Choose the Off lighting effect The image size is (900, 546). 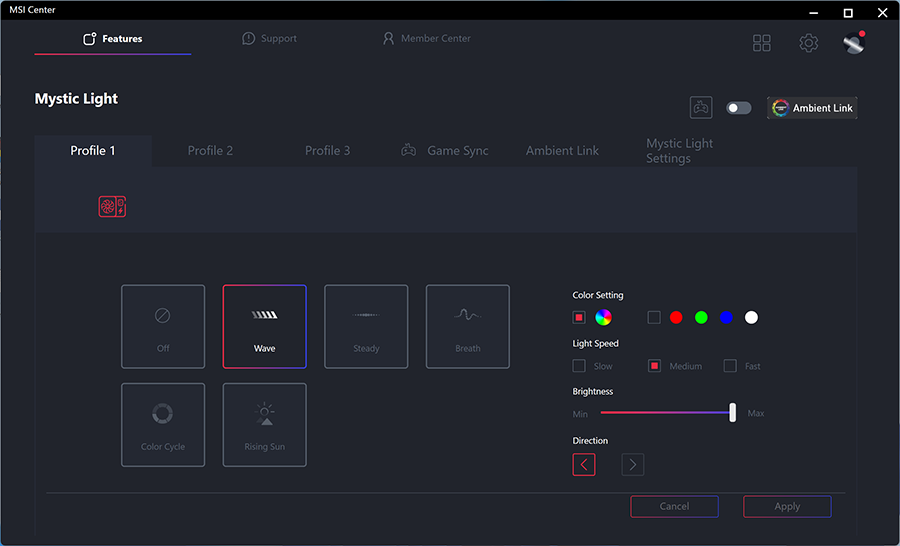click(x=163, y=327)
